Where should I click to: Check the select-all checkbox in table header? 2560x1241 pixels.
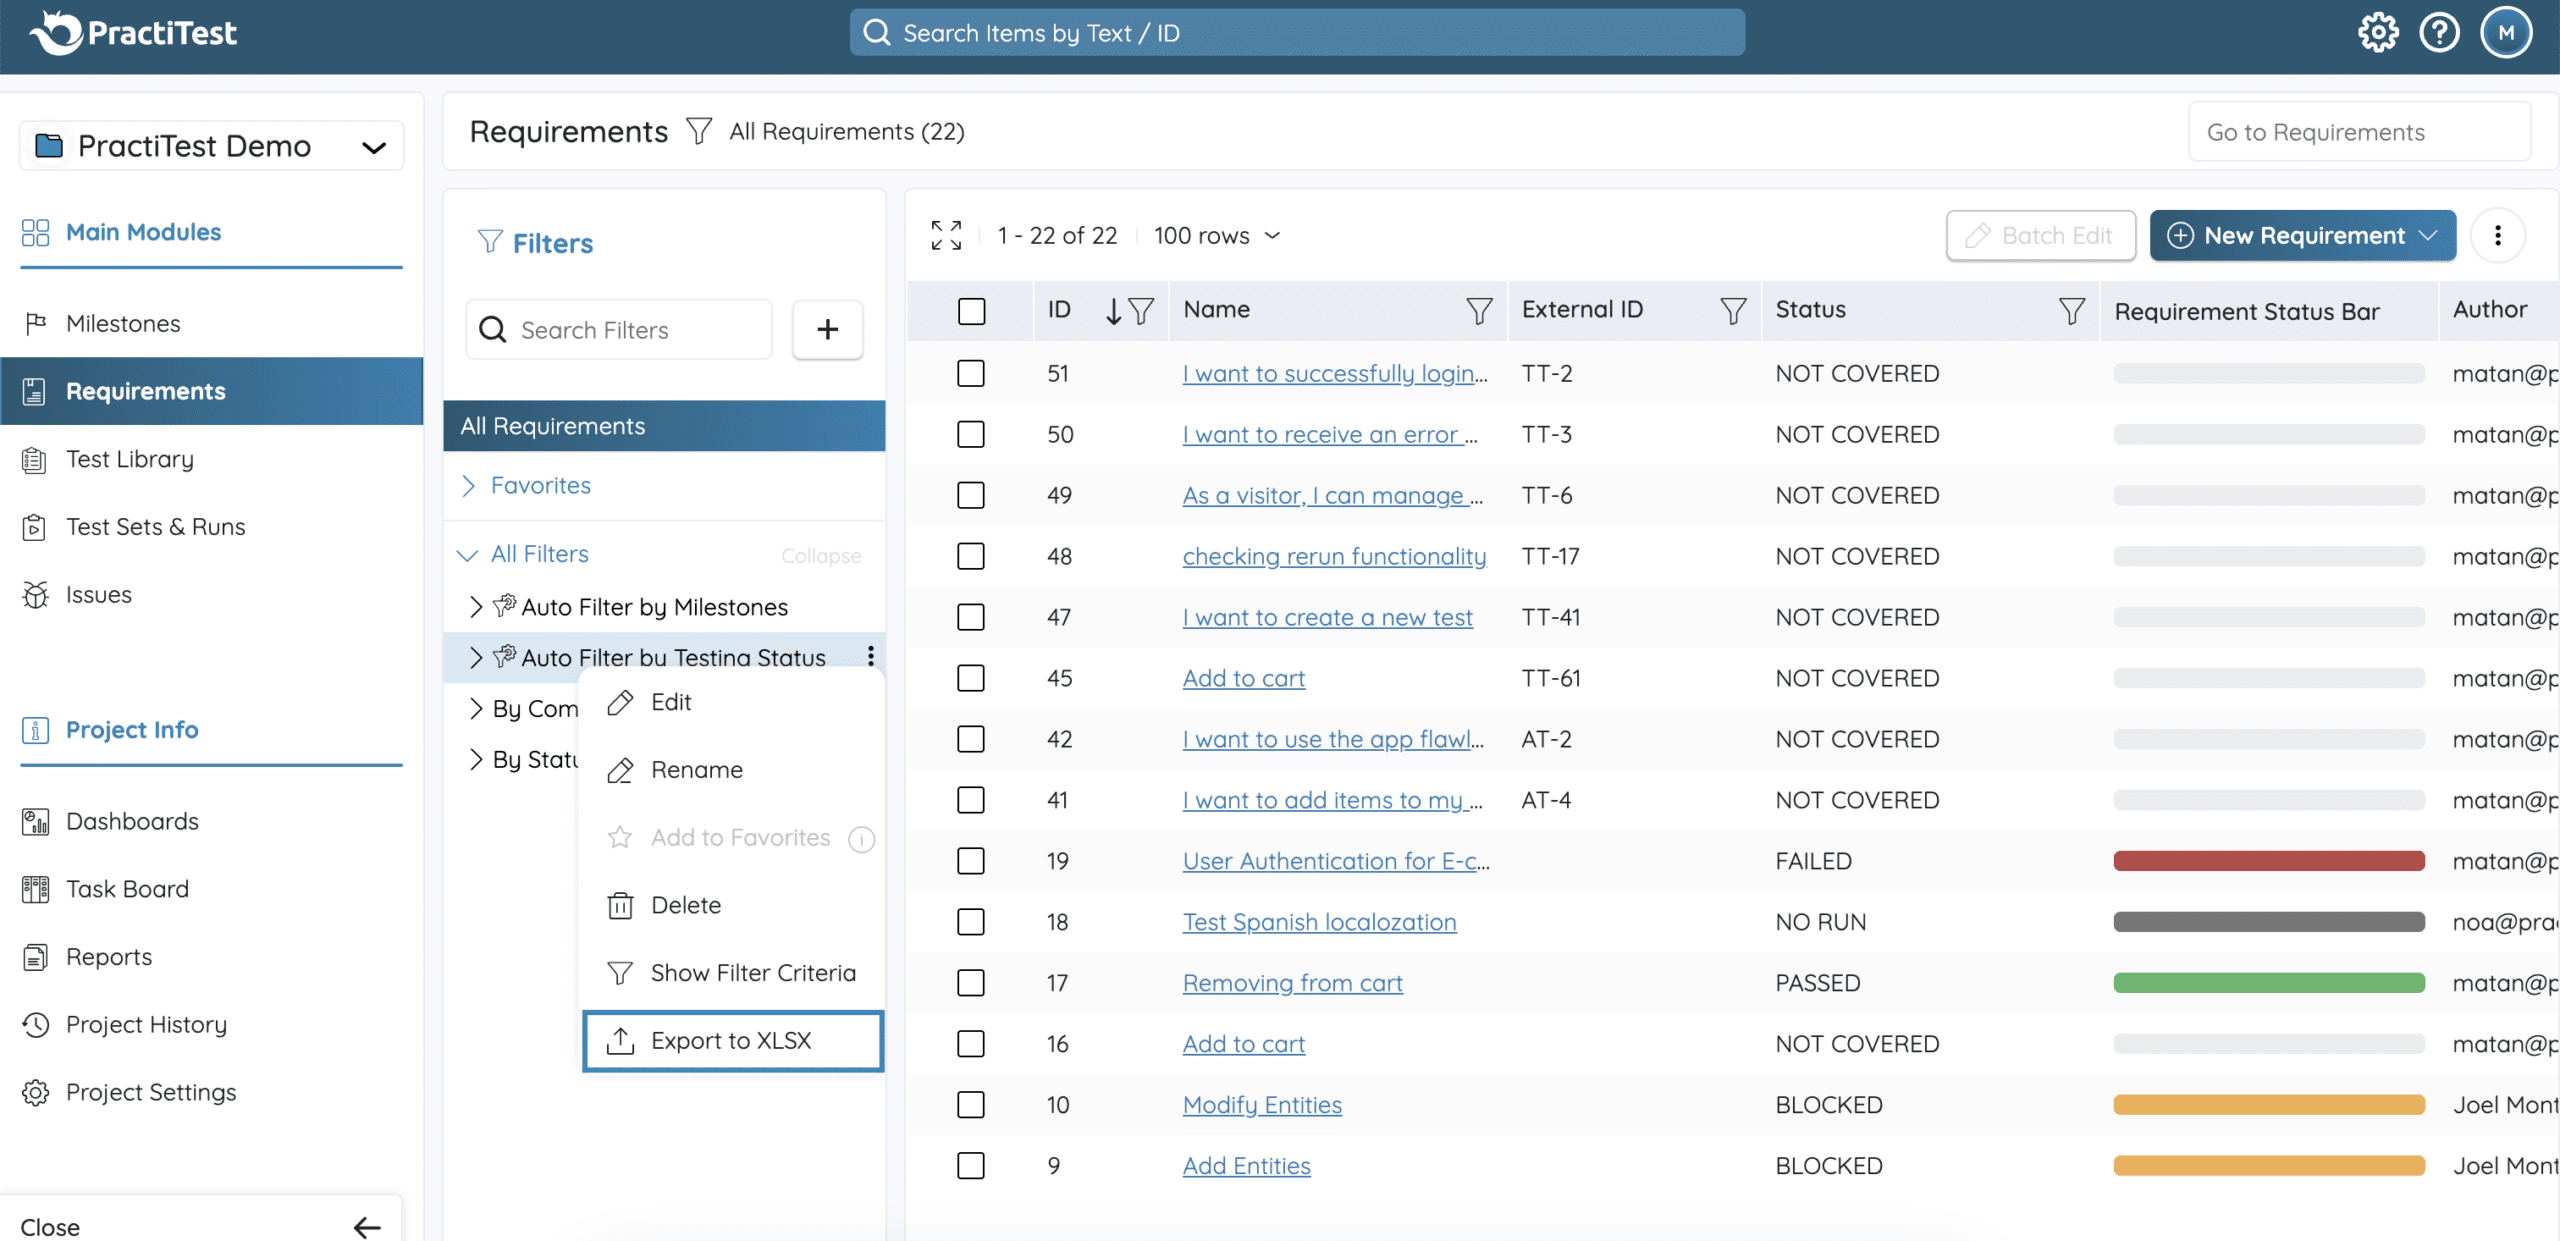pyautogui.click(x=971, y=311)
